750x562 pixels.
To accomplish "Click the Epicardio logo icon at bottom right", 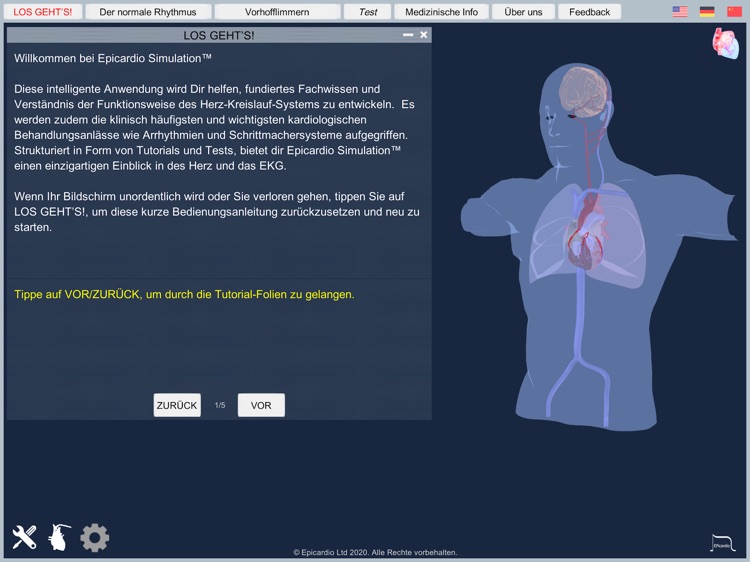I will (723, 543).
